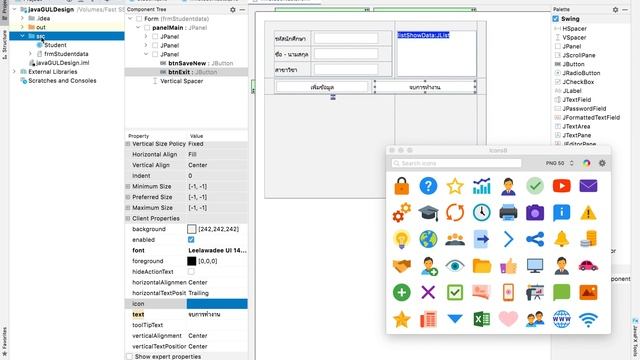The width and height of the screenshot is (640, 360).
Task: Toggle the enabled property checkbox
Action: tap(191, 240)
